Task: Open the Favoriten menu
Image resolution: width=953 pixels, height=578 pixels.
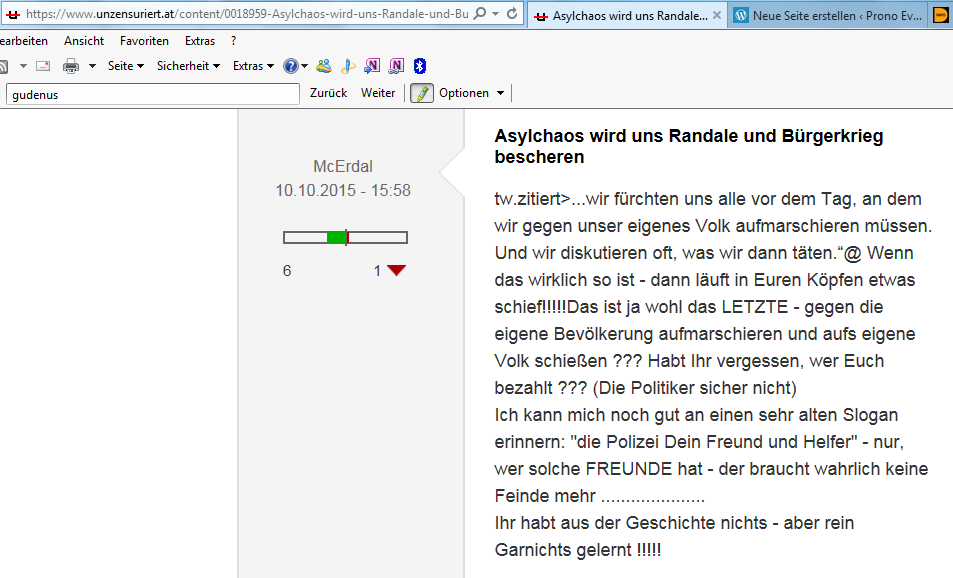Action: pos(144,41)
